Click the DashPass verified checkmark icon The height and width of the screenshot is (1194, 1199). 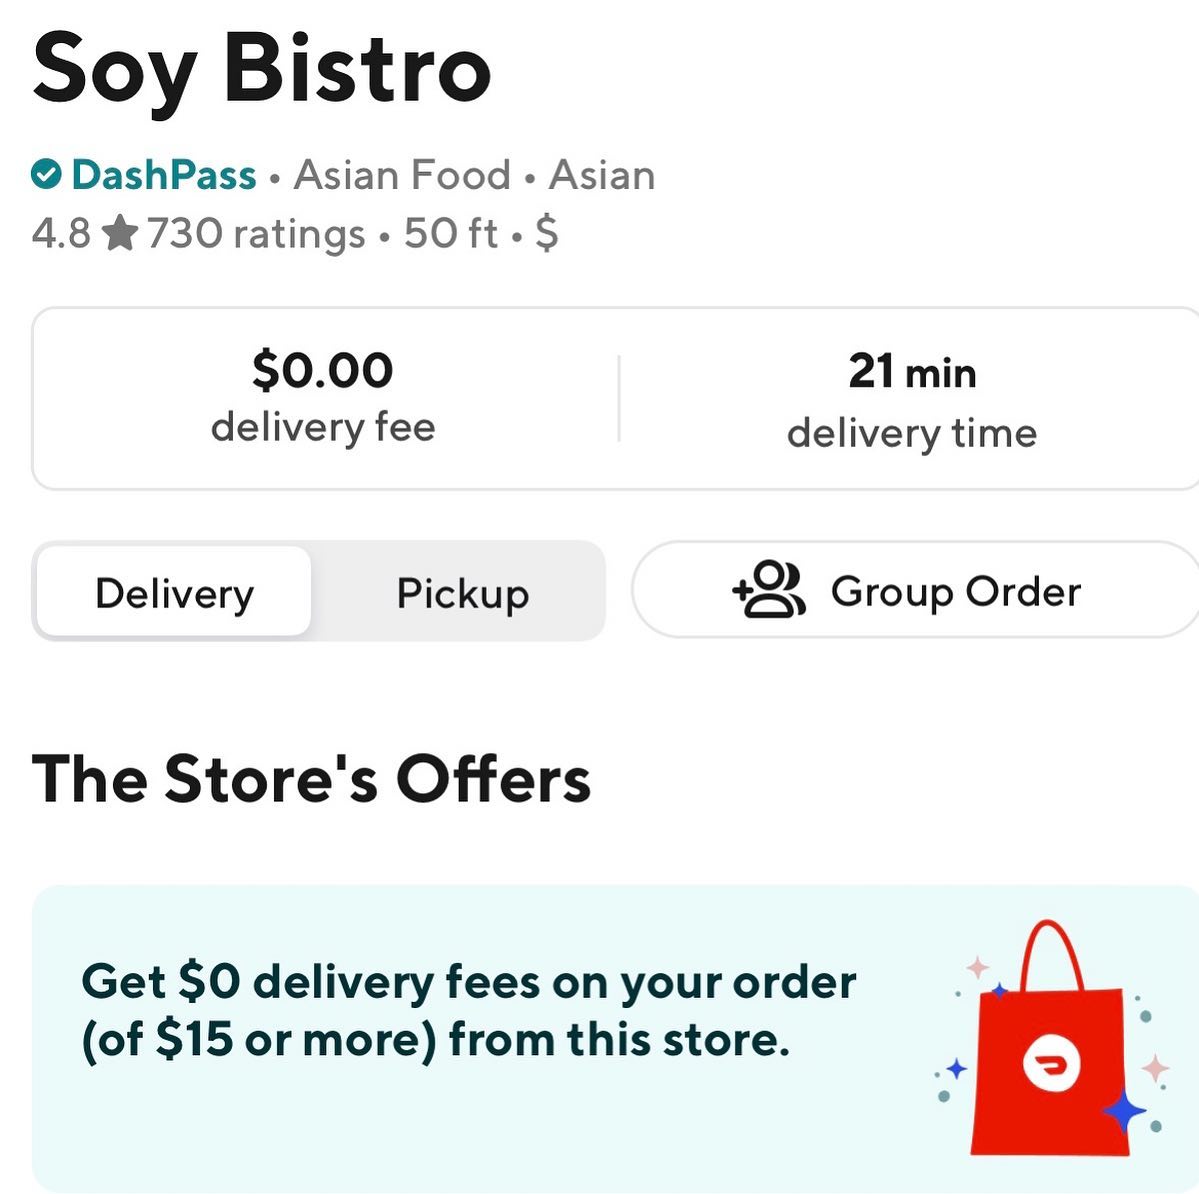[x=46, y=175]
